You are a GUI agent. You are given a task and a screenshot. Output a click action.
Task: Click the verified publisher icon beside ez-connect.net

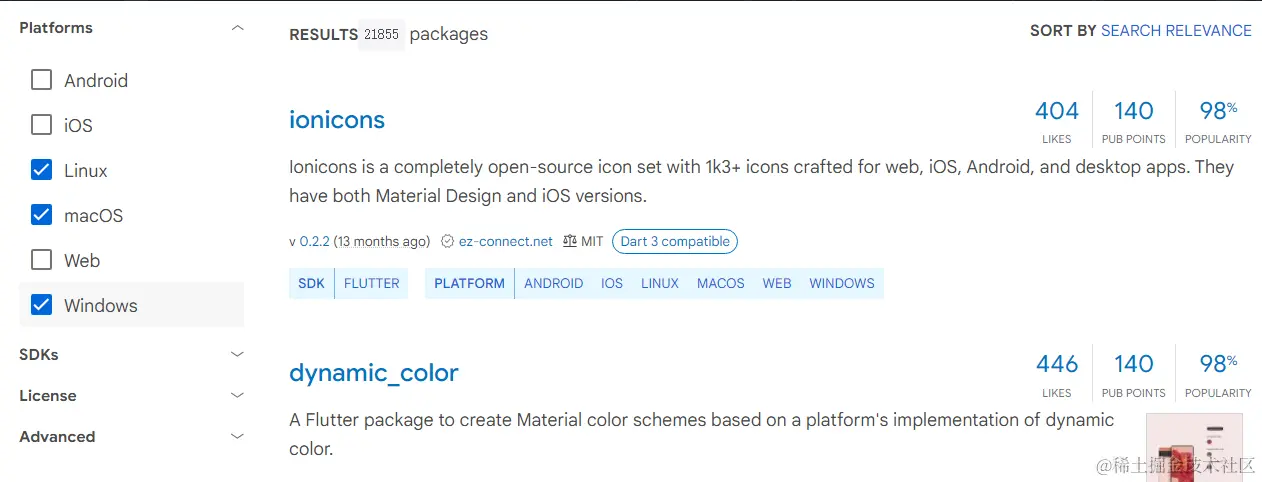[x=448, y=241]
